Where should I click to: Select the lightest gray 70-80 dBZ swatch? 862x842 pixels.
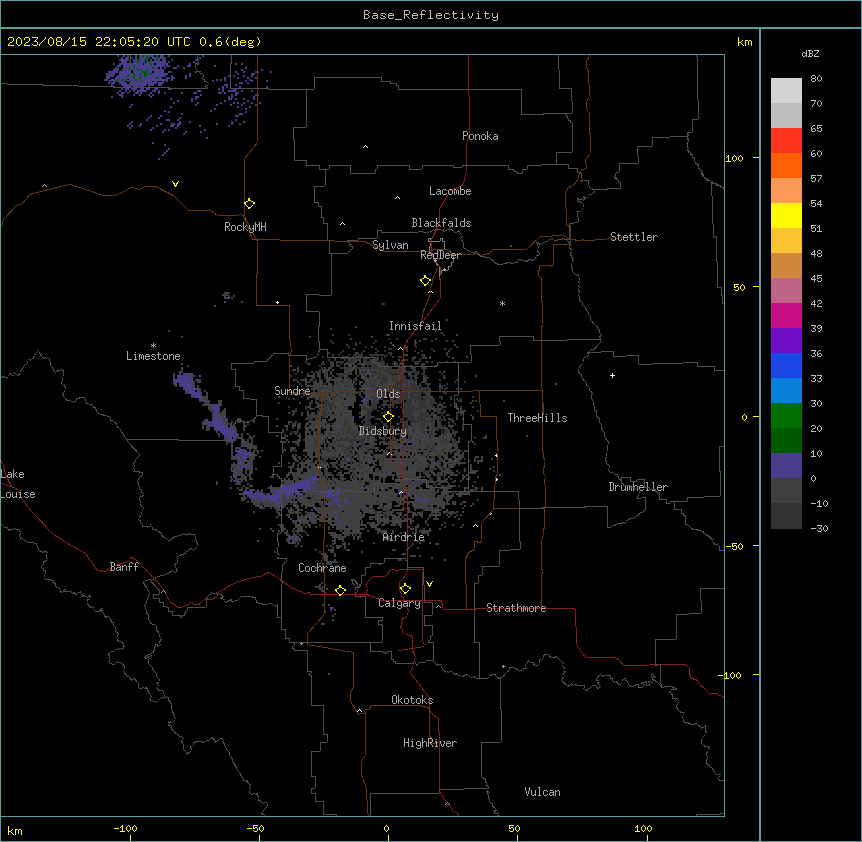[786, 91]
